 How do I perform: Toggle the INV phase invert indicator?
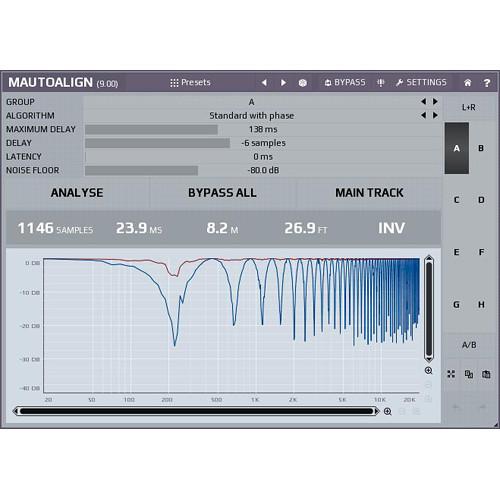point(391,228)
